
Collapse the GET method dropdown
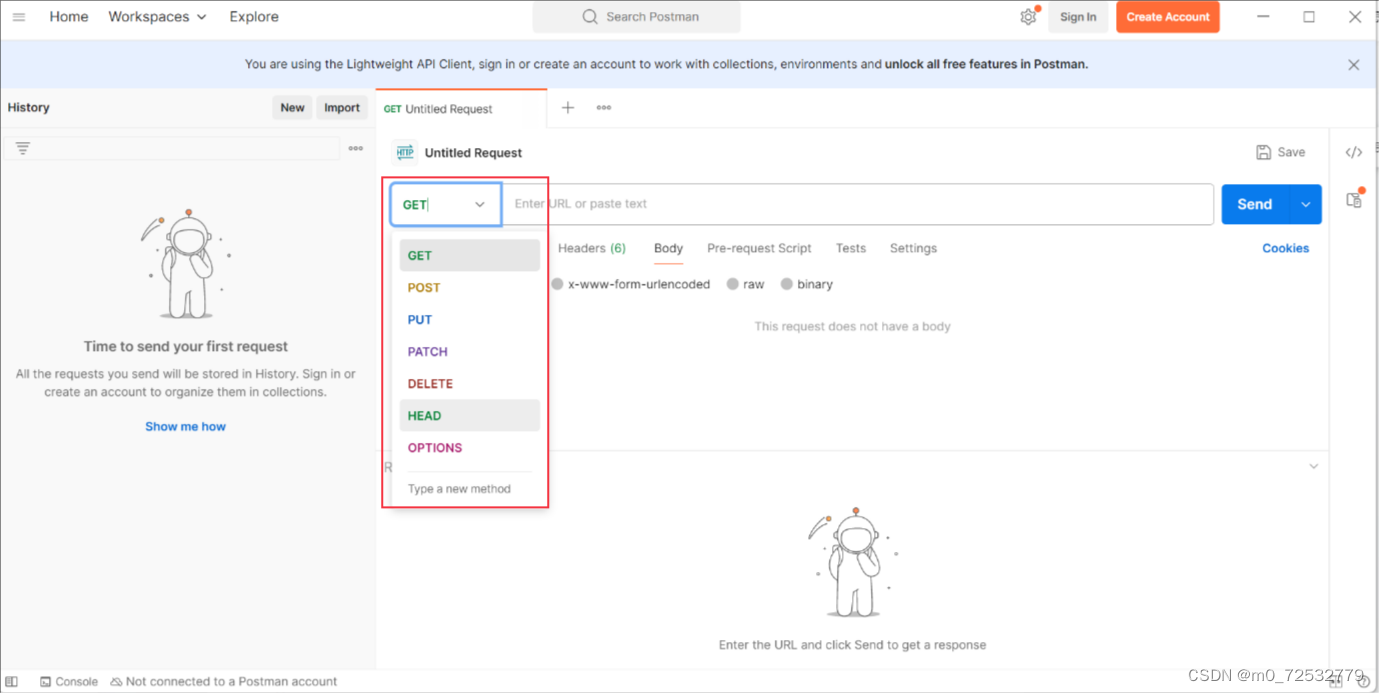click(x=480, y=205)
